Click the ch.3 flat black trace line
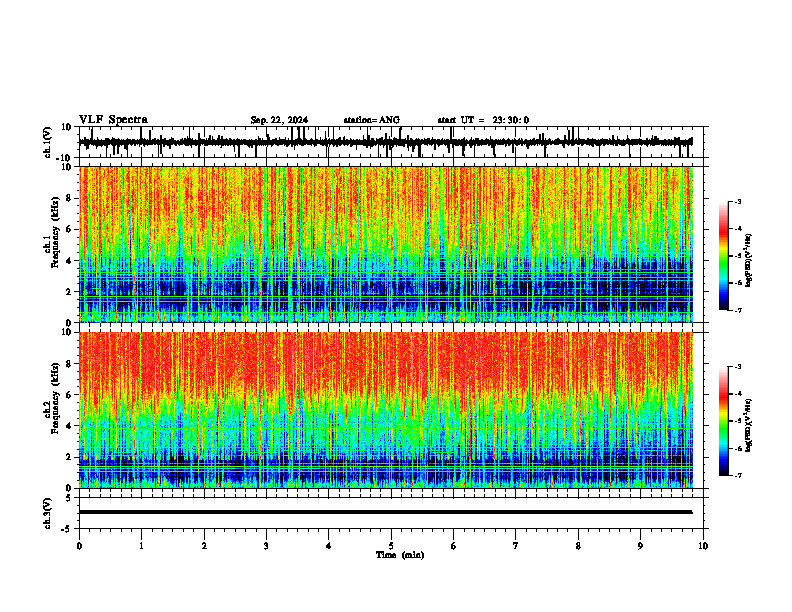792x612 pixels. click(x=385, y=512)
